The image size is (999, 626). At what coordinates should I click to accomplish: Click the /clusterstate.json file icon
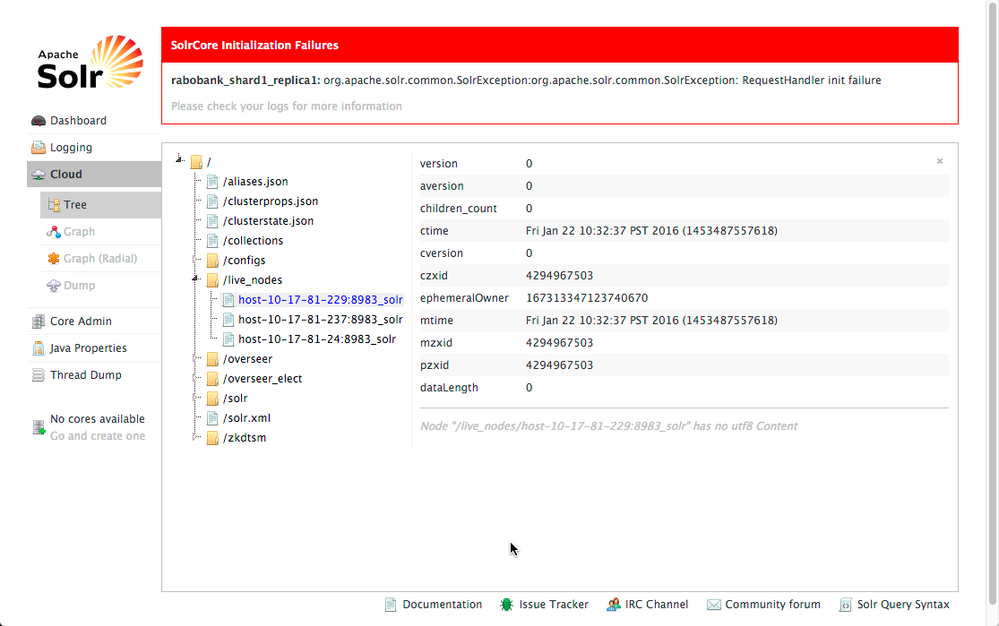(x=213, y=221)
